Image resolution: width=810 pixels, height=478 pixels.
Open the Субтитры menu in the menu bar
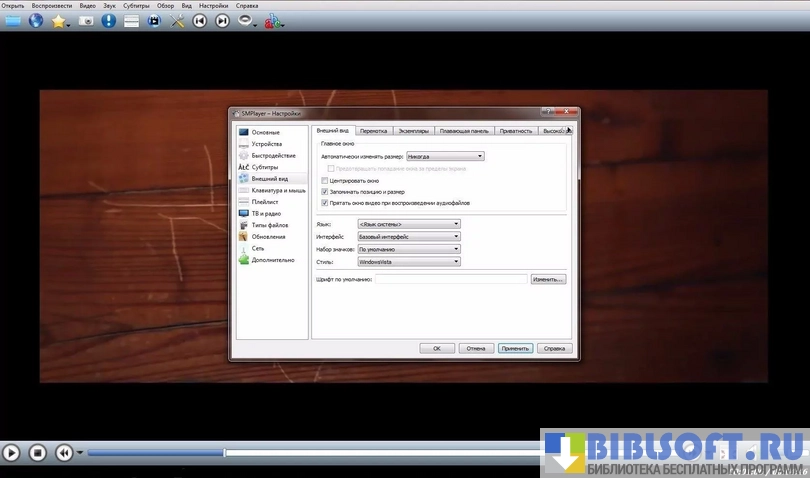pyautogui.click(x=136, y=5)
